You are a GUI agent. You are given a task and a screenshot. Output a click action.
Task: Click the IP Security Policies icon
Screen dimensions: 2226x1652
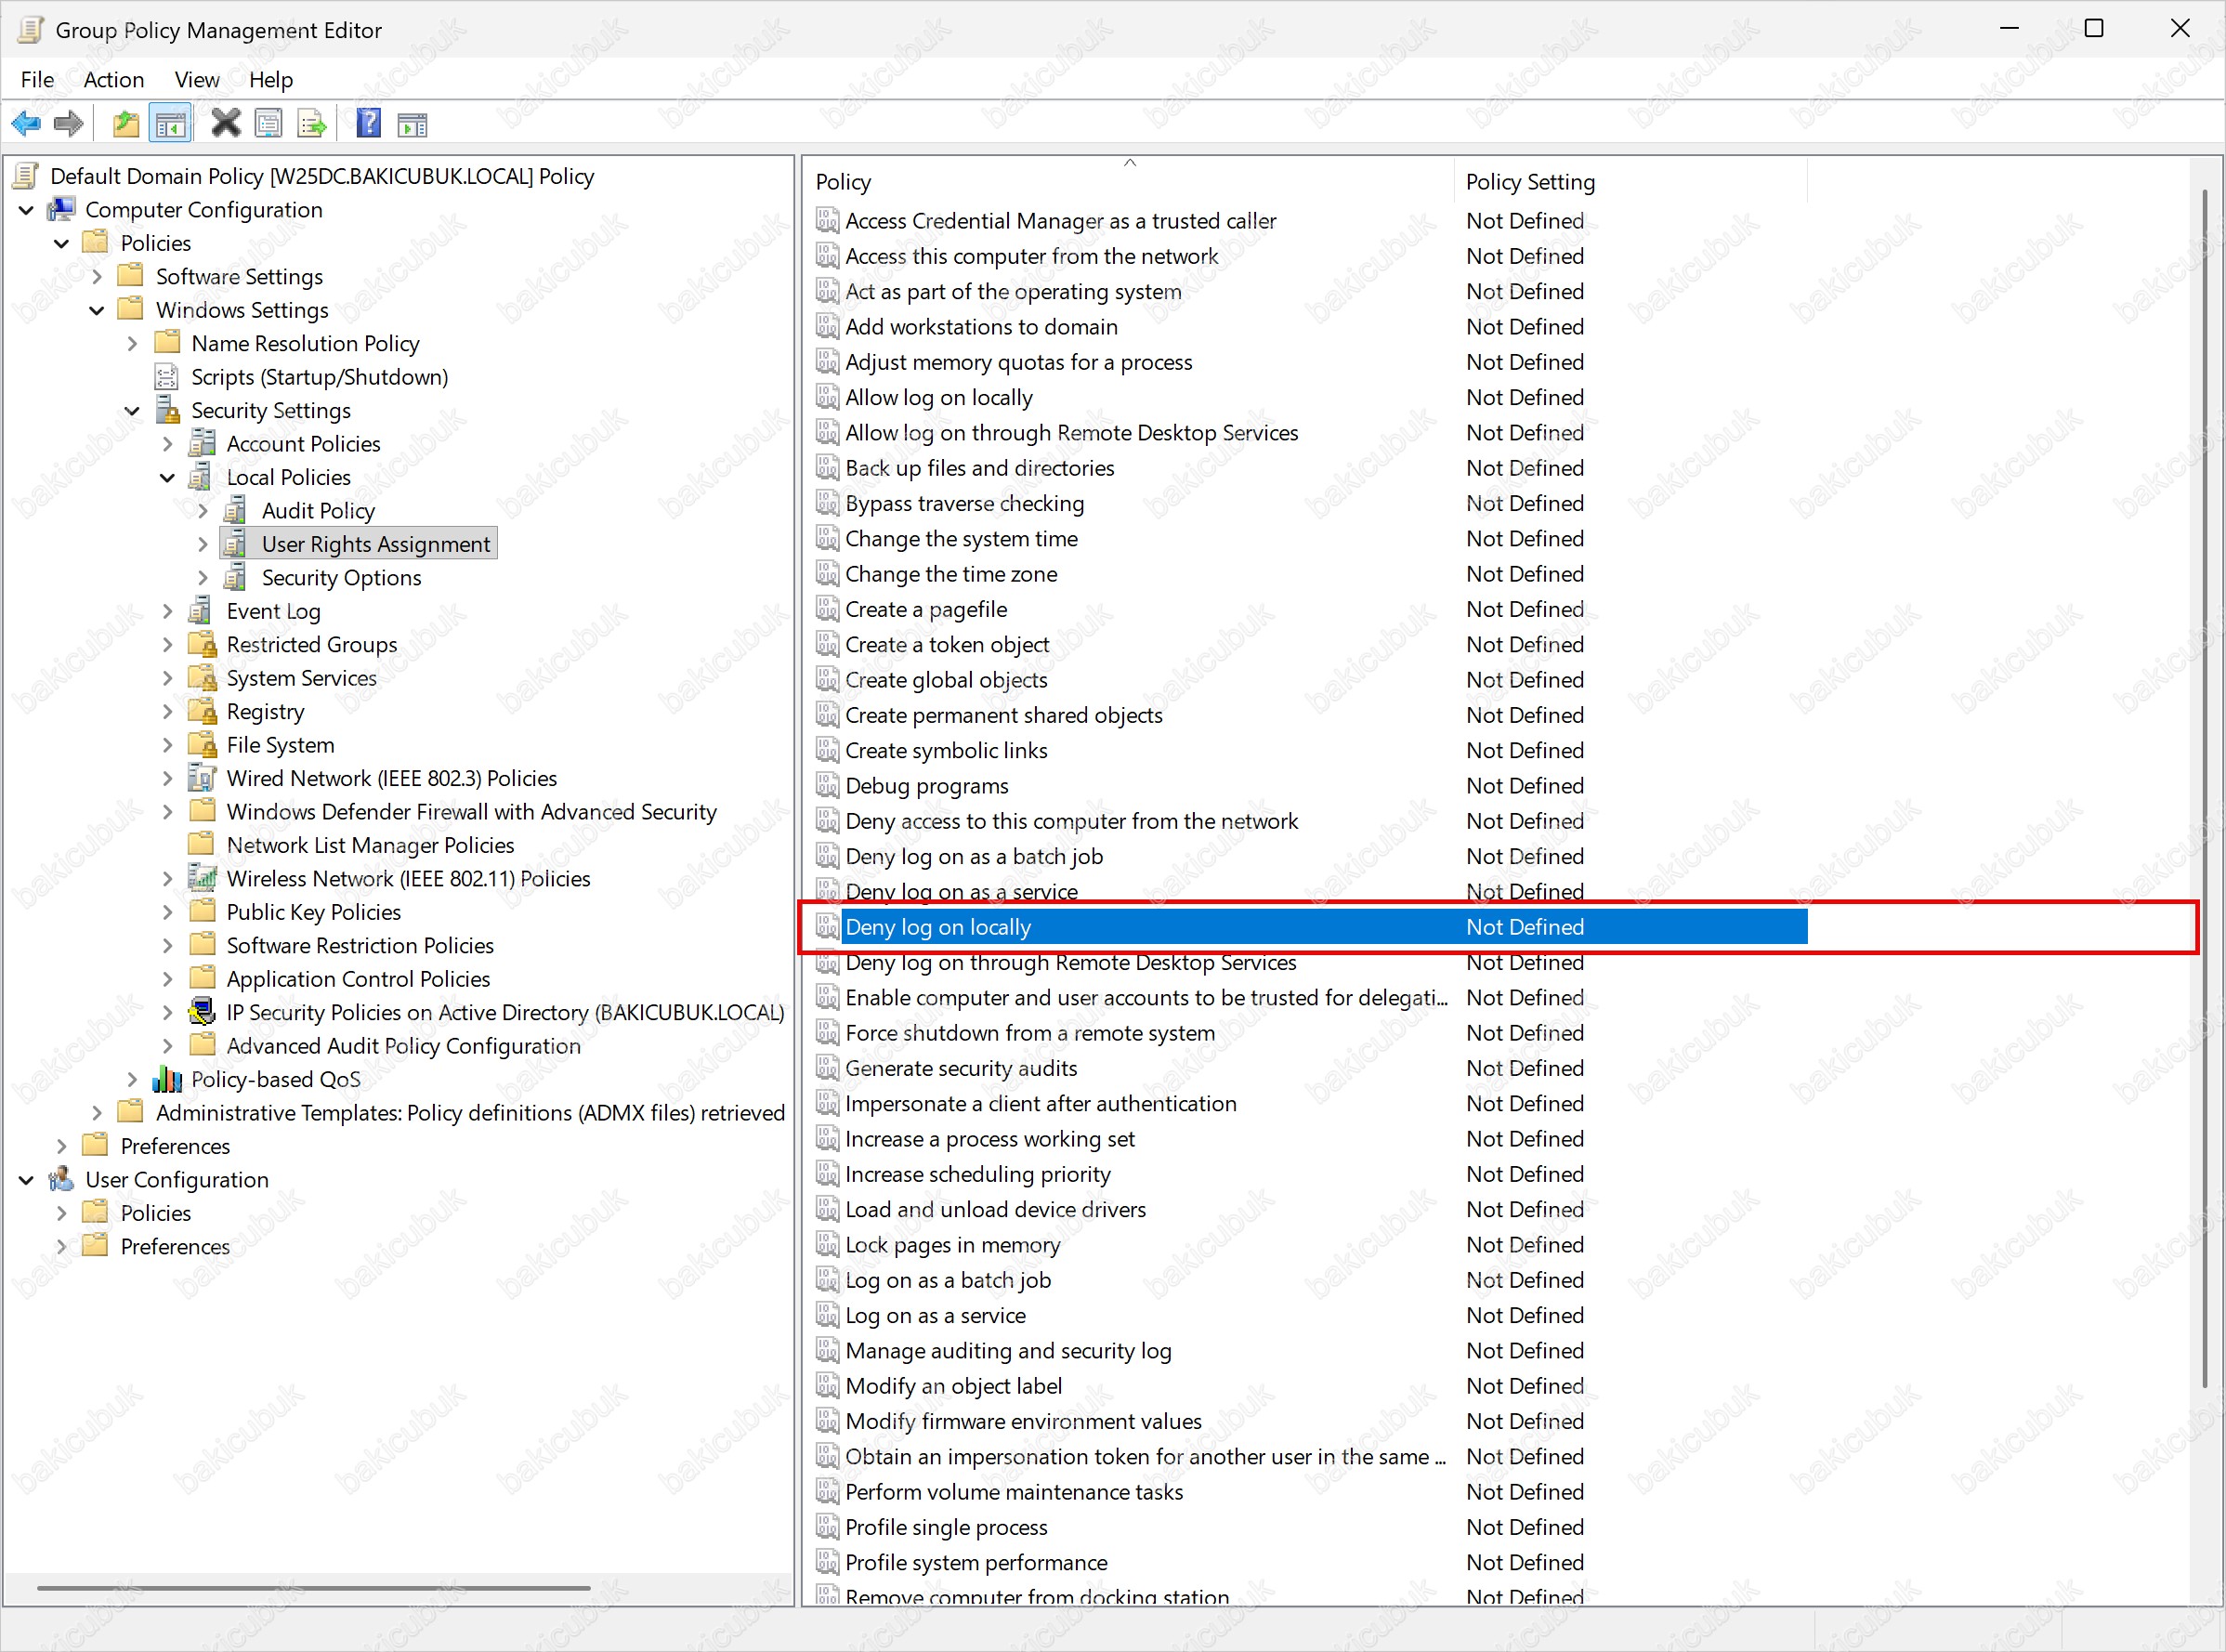202,1012
